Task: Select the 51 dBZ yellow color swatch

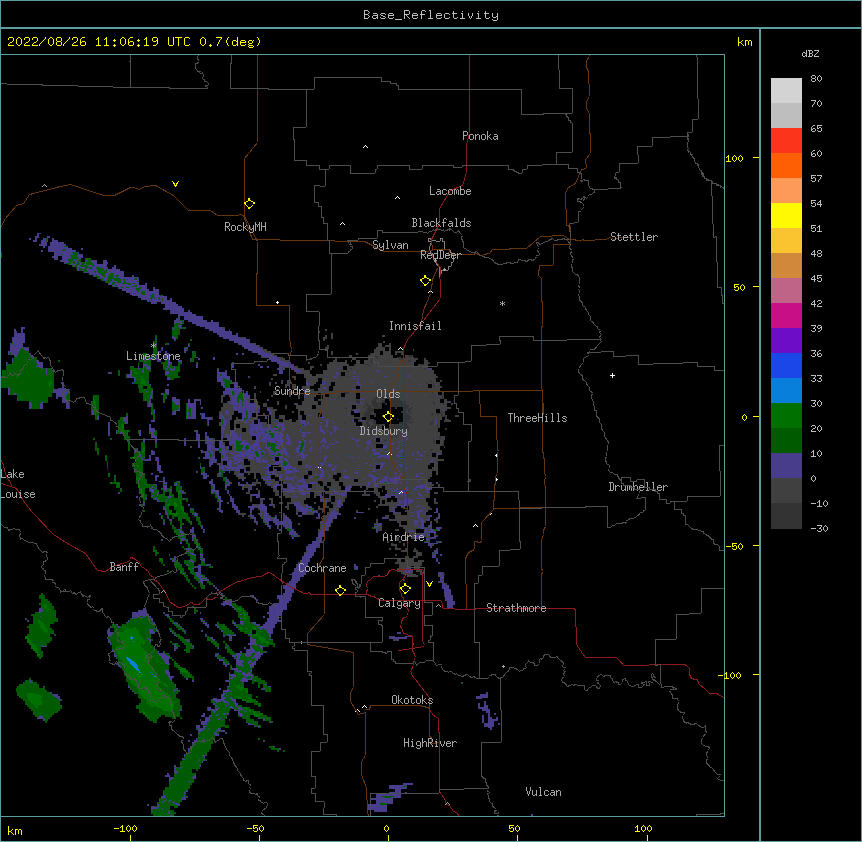Action: pyautogui.click(x=786, y=240)
